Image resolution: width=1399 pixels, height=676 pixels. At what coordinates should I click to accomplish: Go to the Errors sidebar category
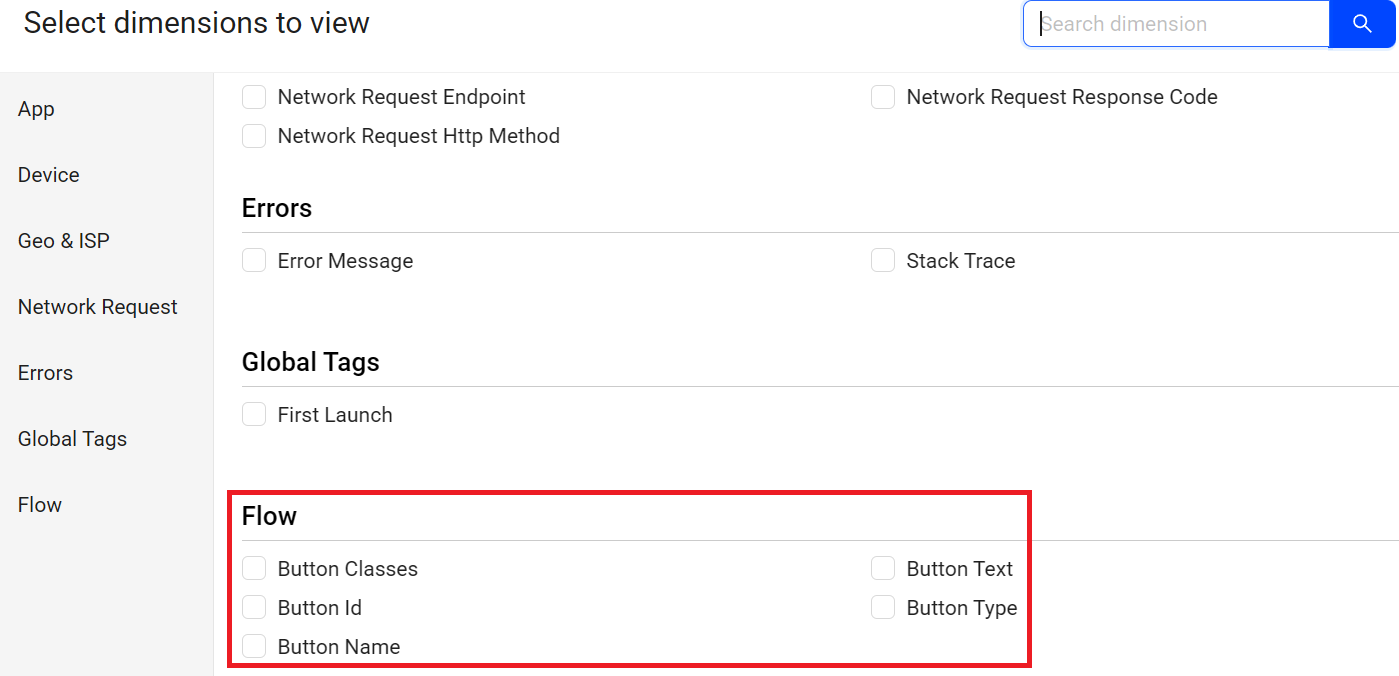pos(45,373)
